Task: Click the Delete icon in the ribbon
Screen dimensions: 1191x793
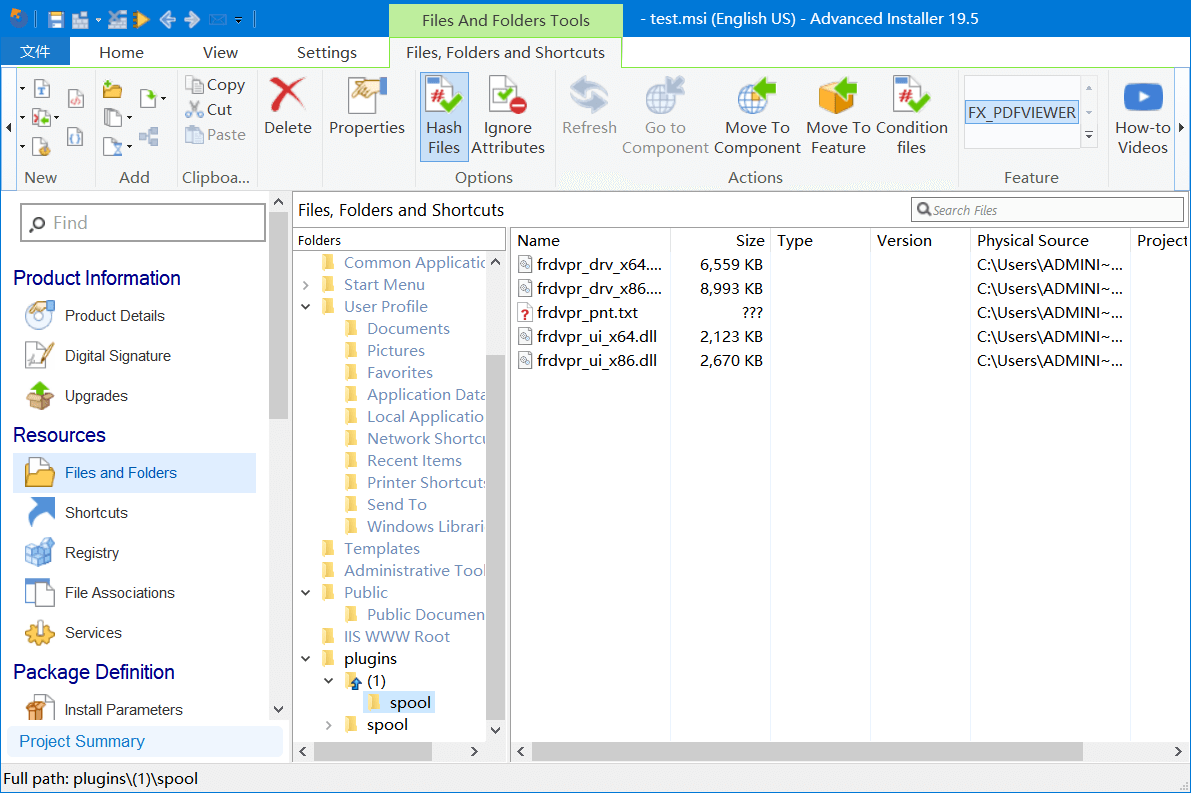Action: coord(287,105)
